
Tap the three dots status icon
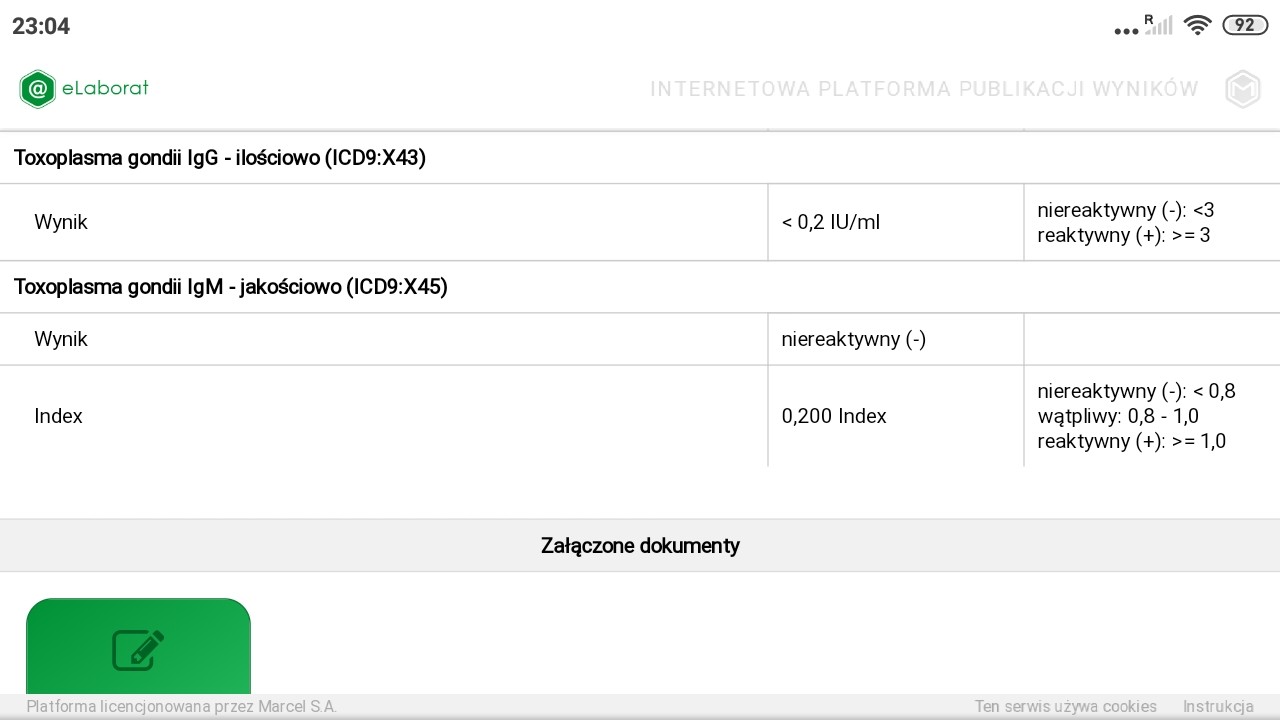click(1126, 30)
